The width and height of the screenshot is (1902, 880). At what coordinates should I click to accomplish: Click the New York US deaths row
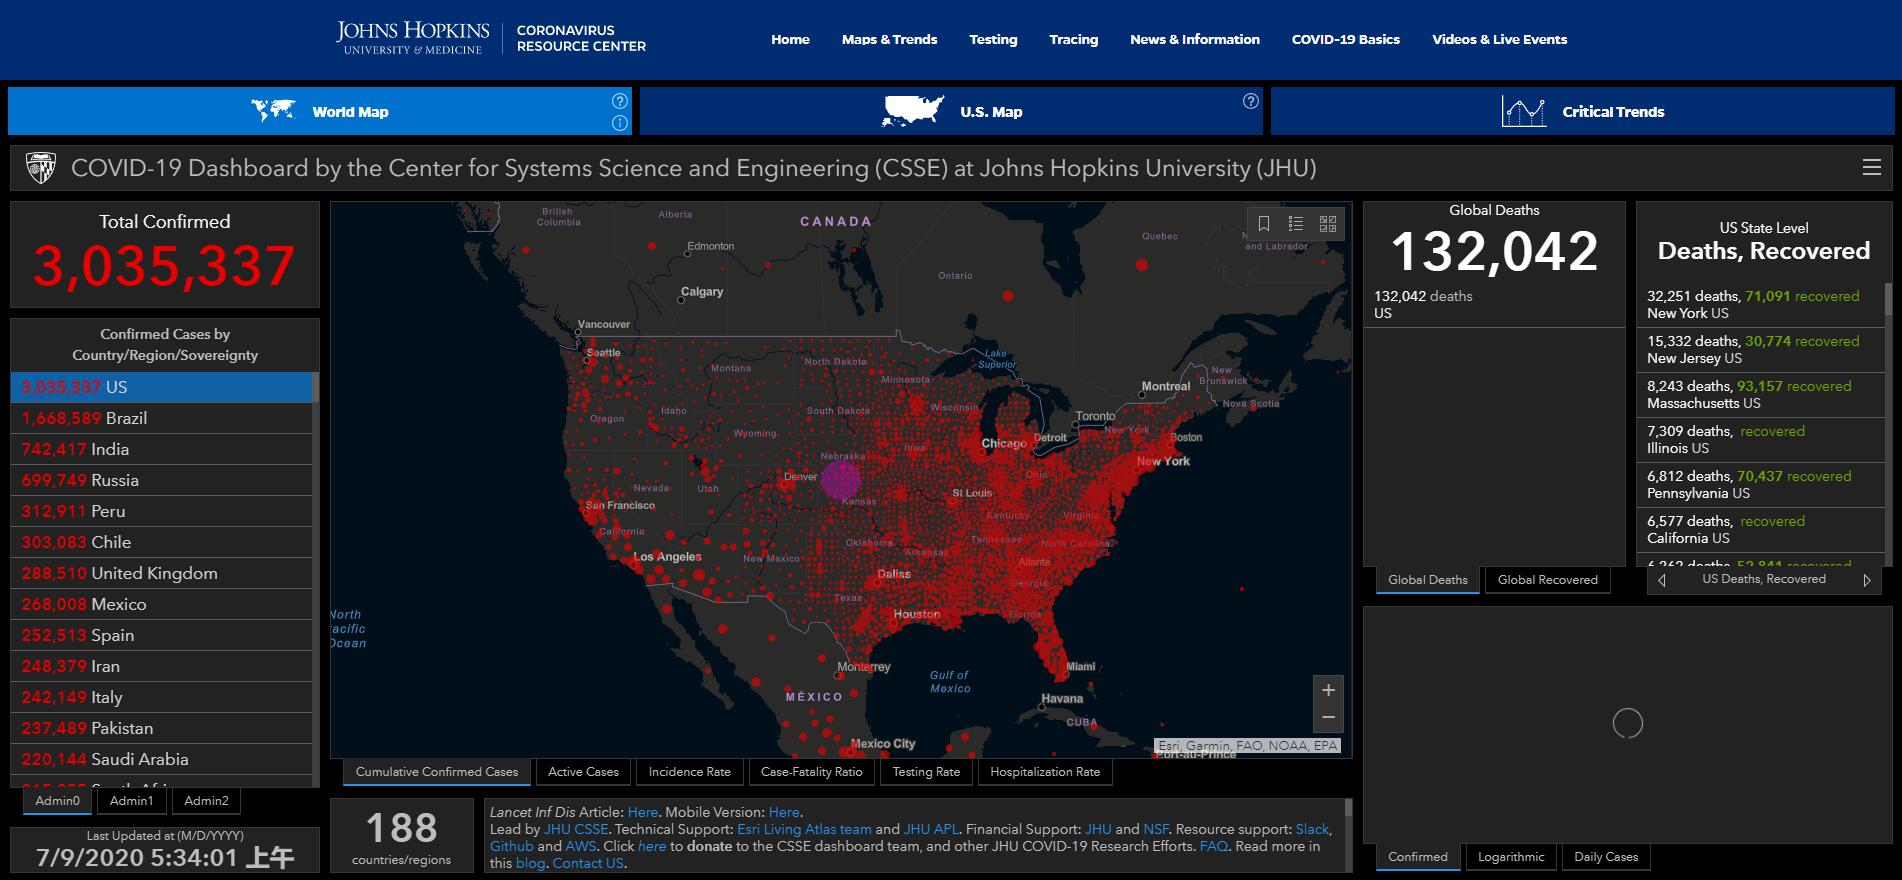tap(1761, 304)
